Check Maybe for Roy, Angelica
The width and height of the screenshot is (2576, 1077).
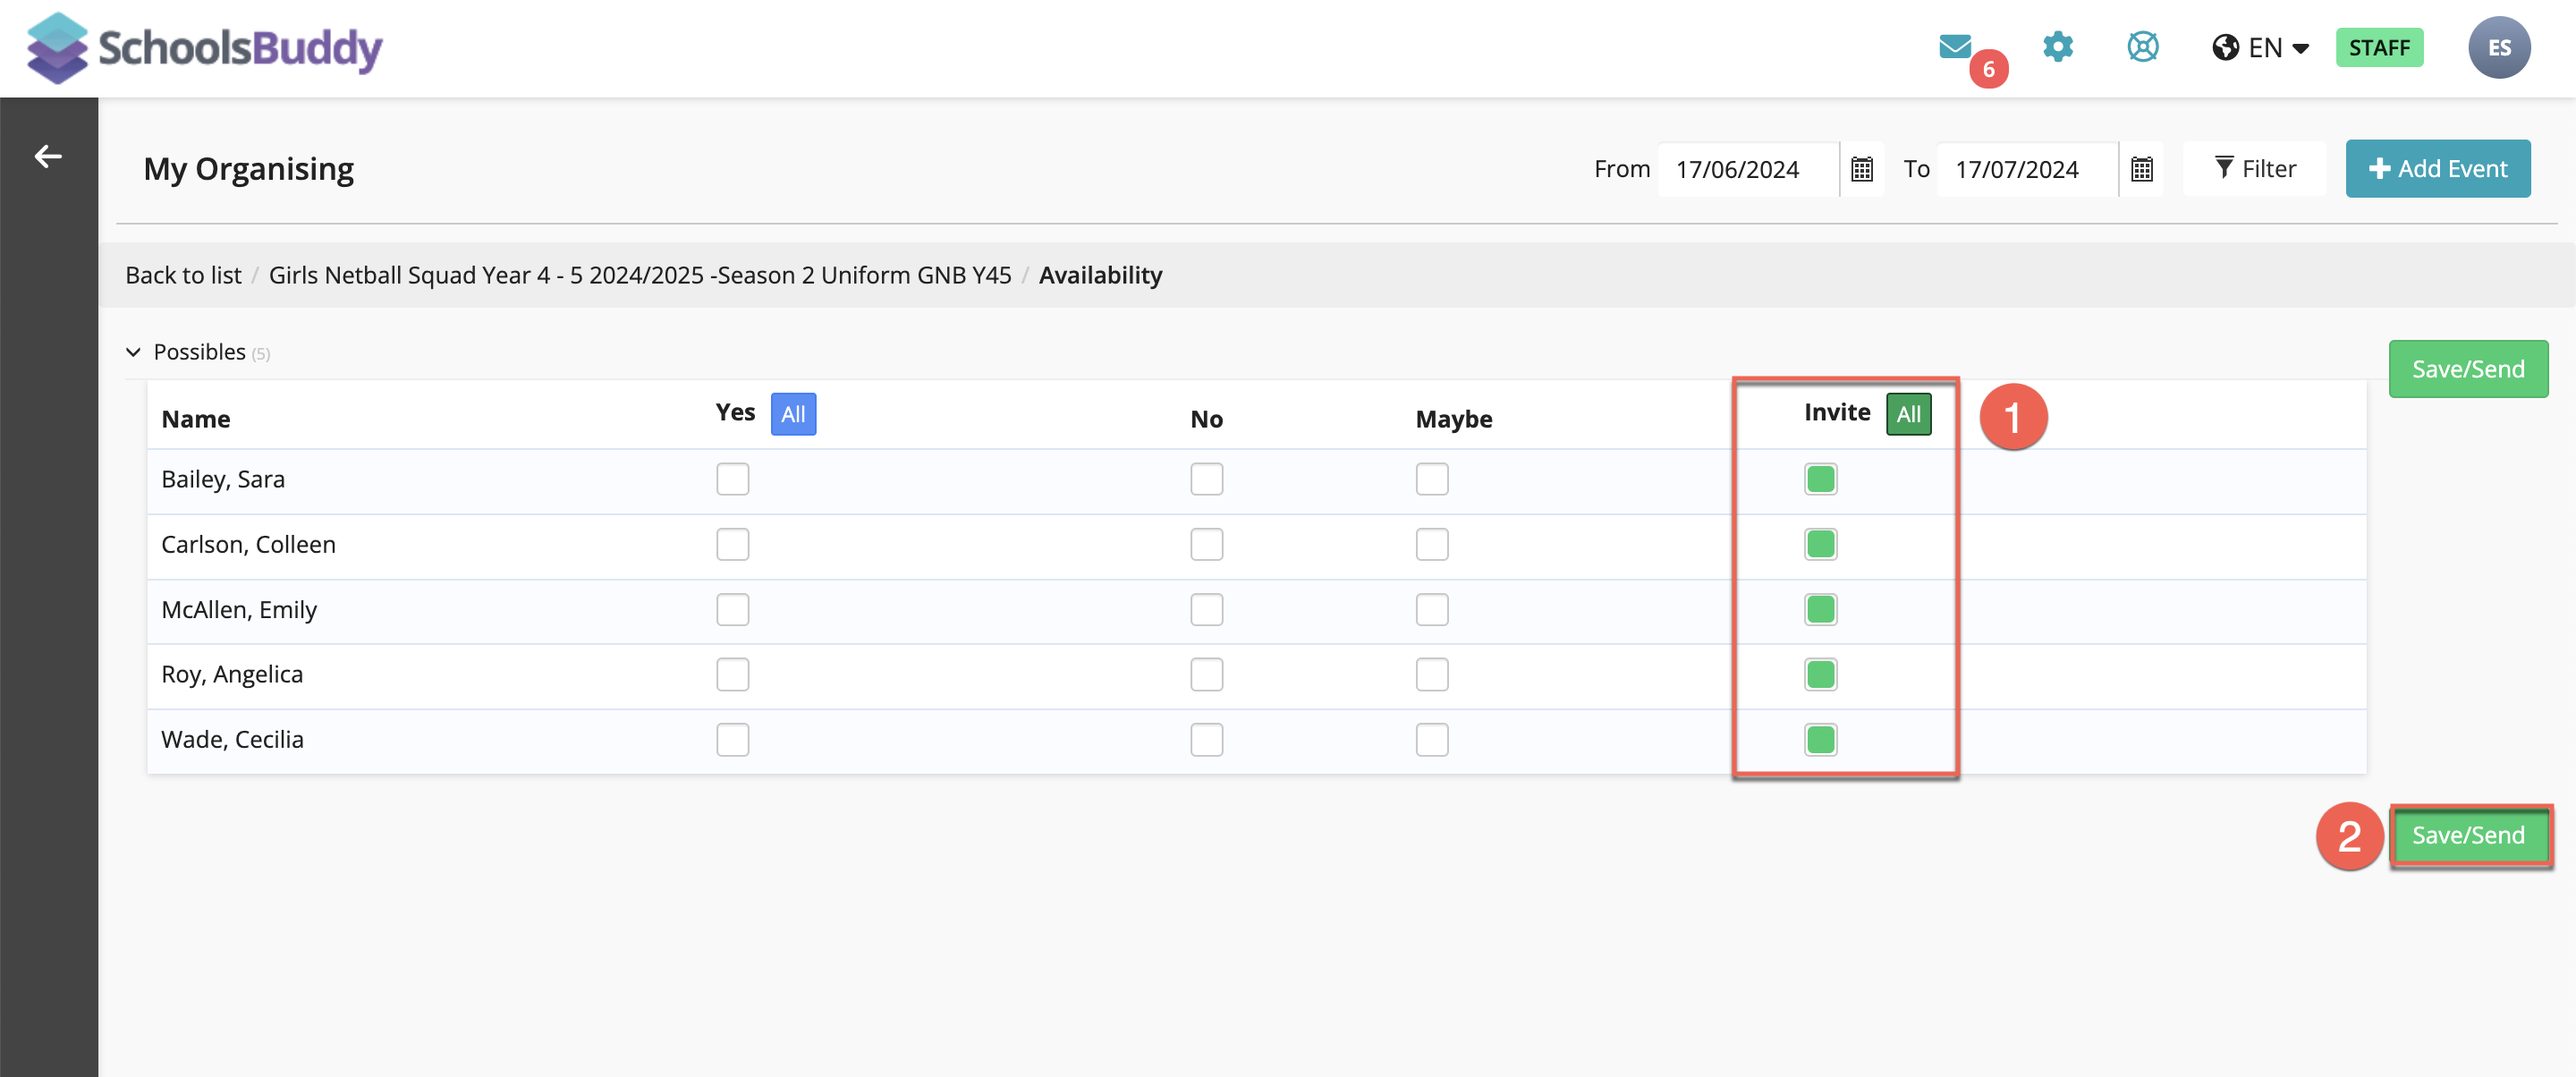[1431, 674]
